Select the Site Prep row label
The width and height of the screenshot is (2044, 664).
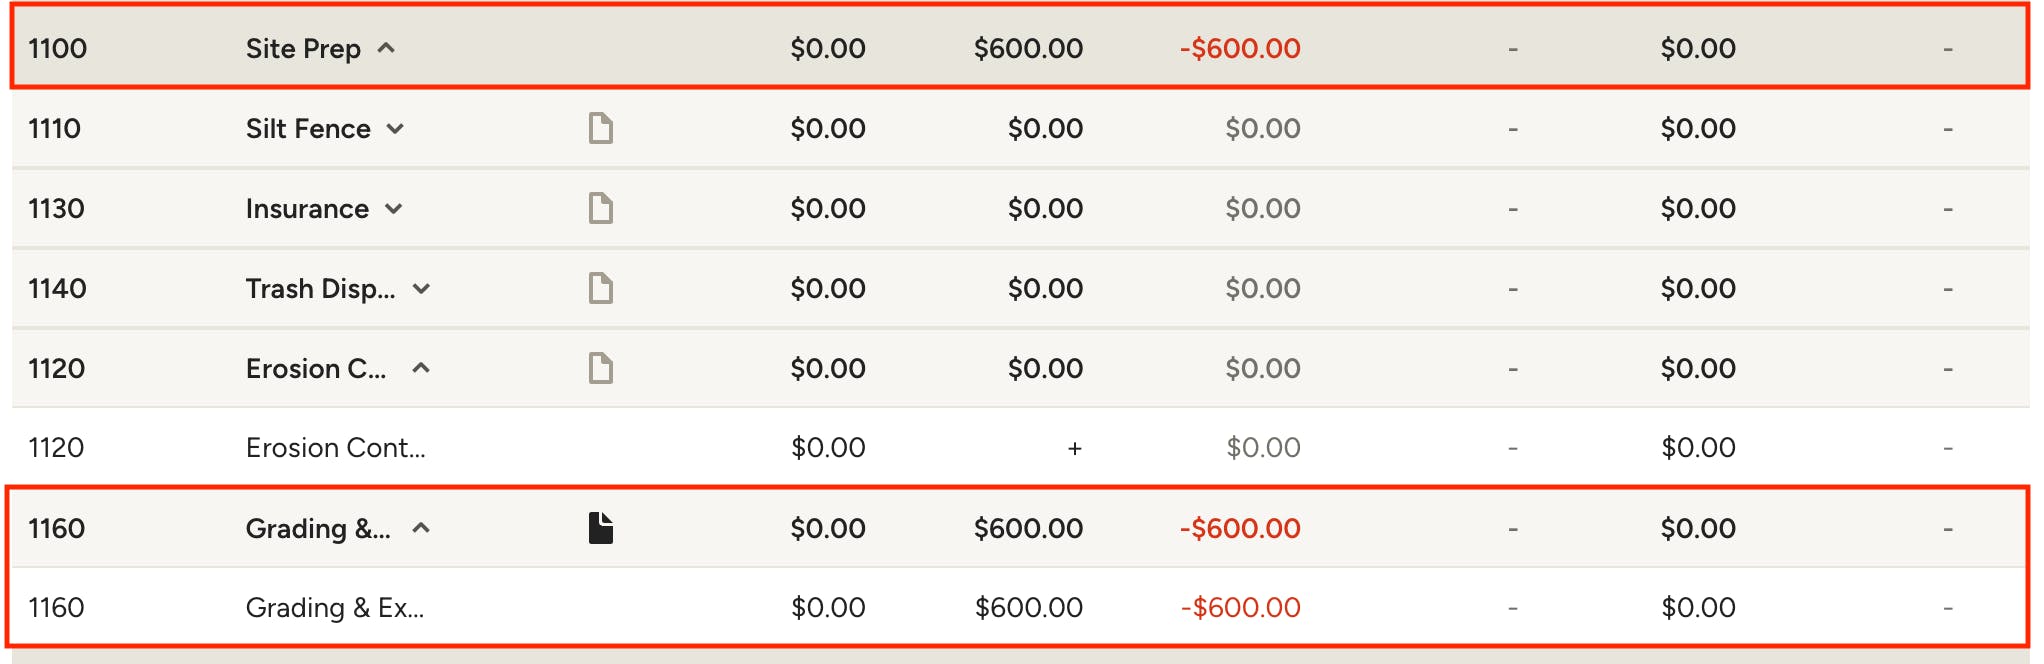click(x=303, y=48)
